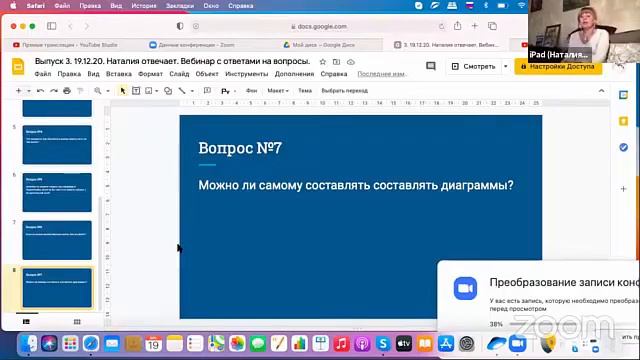
Task: Open the Вставка menu
Action: click(x=119, y=74)
